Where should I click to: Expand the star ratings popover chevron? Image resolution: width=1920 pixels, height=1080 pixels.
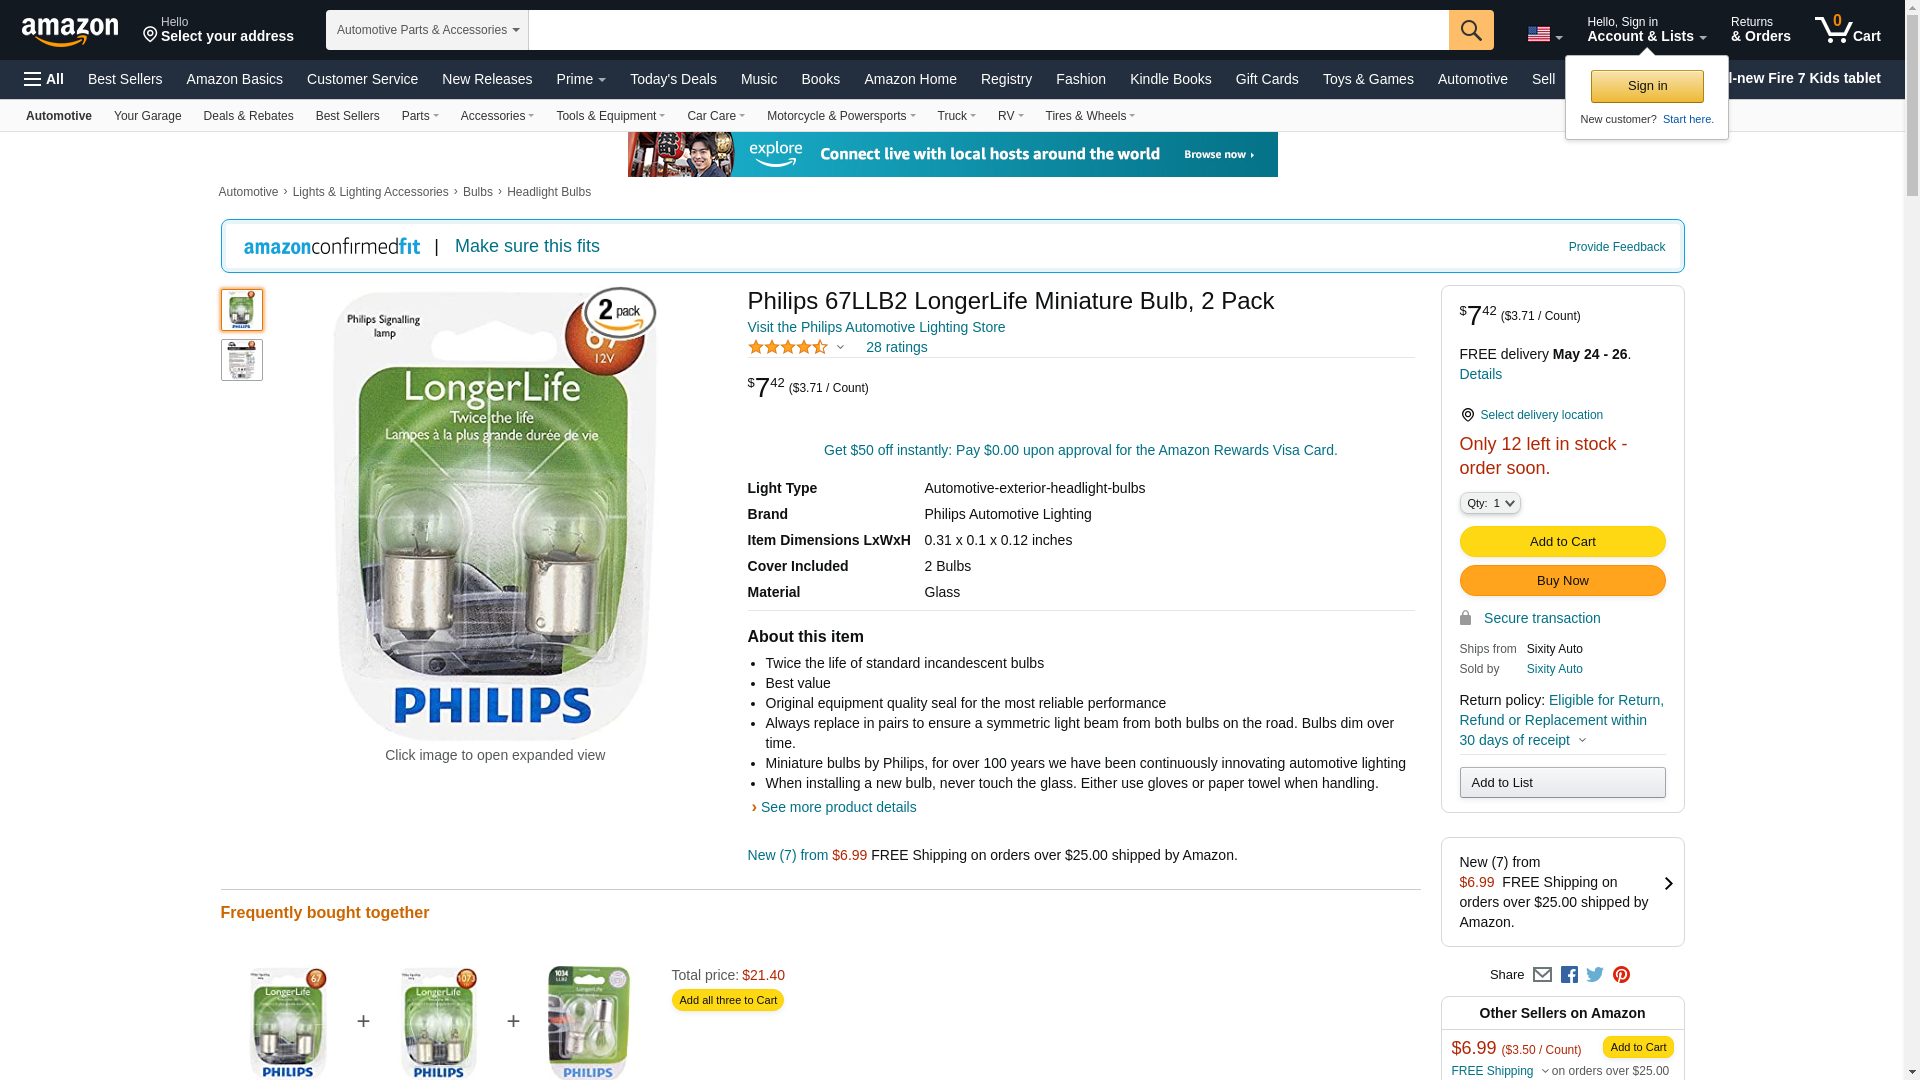(840, 348)
